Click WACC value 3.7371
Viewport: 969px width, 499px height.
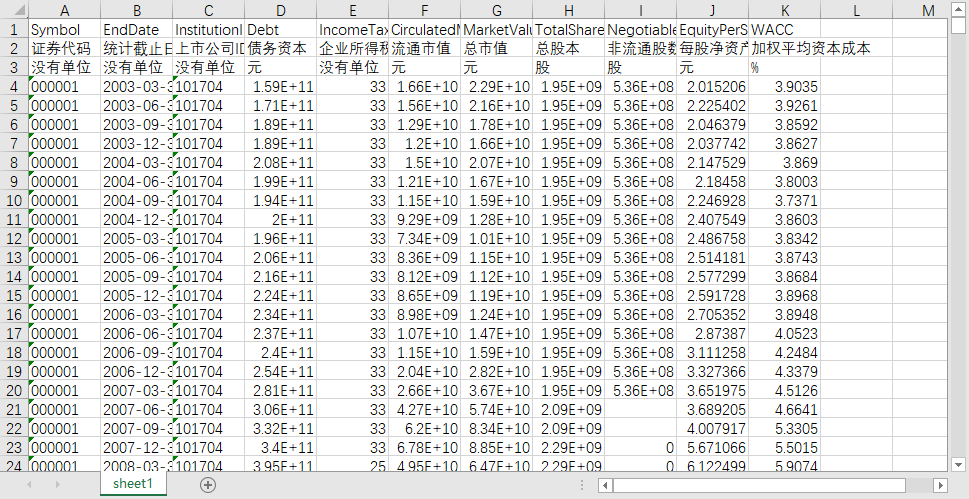[785, 200]
